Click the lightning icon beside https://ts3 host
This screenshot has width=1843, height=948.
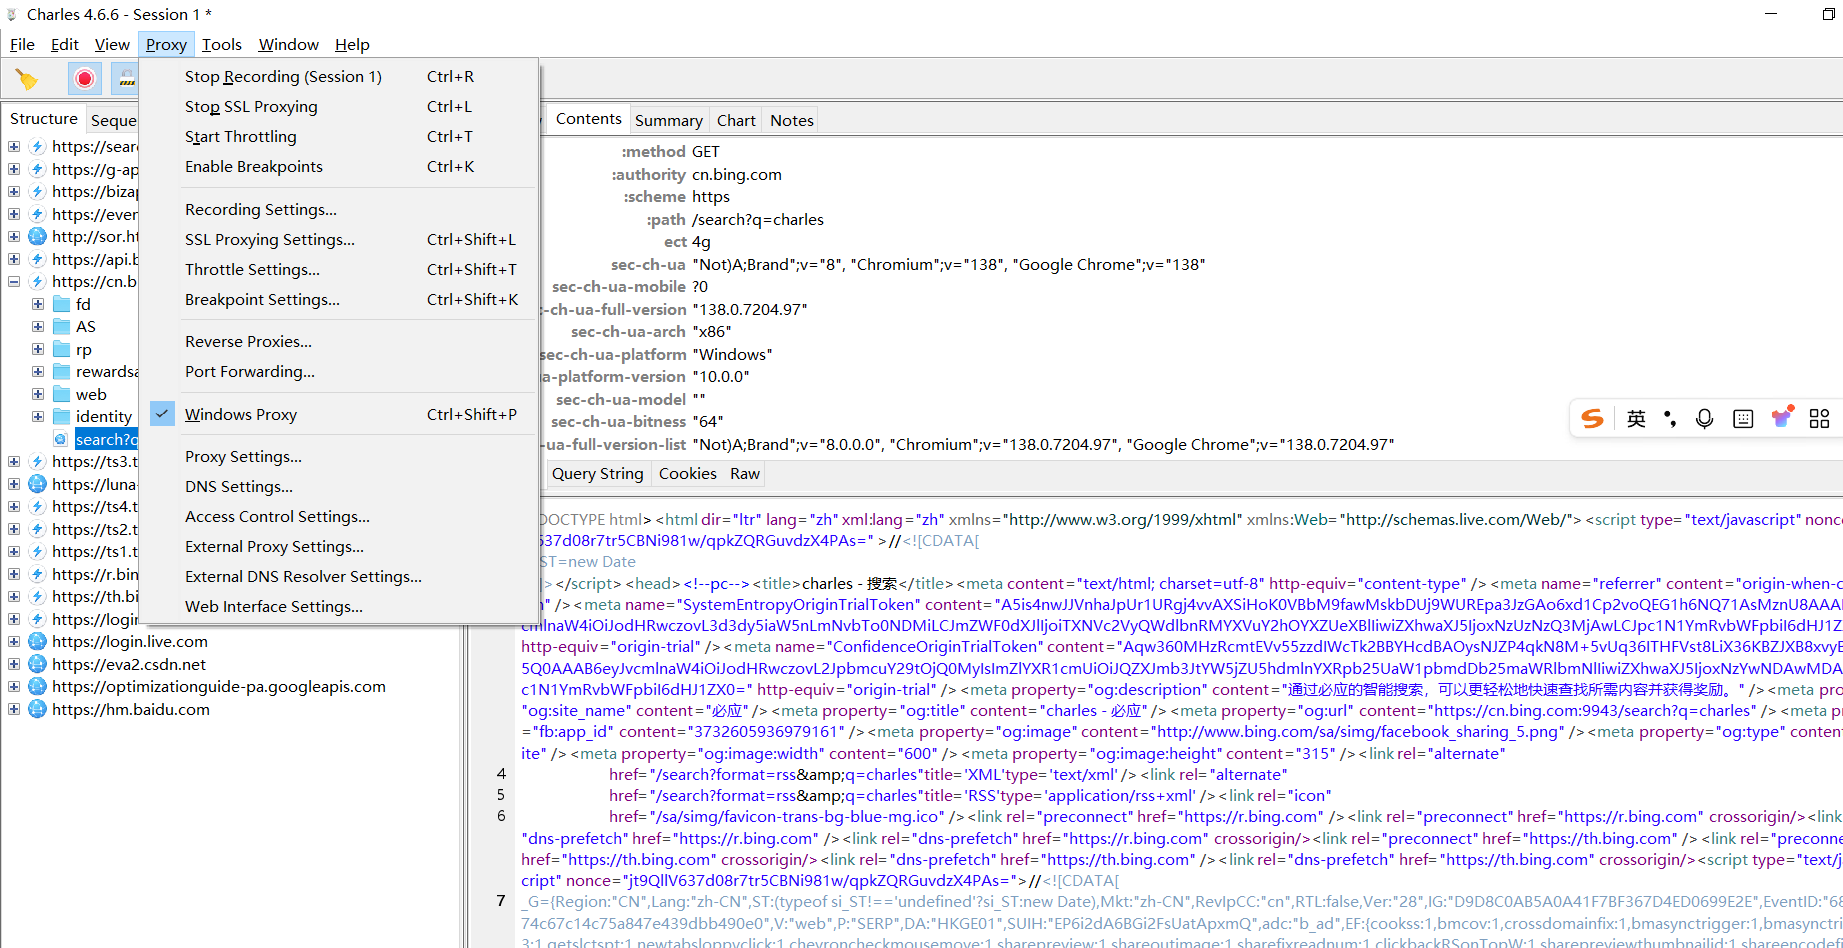(x=38, y=462)
